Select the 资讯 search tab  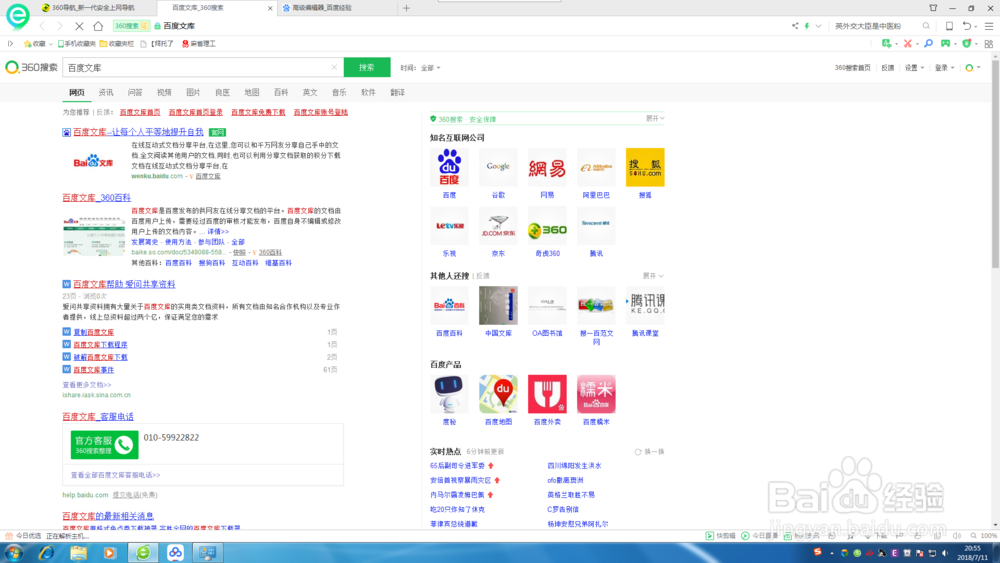[106, 92]
